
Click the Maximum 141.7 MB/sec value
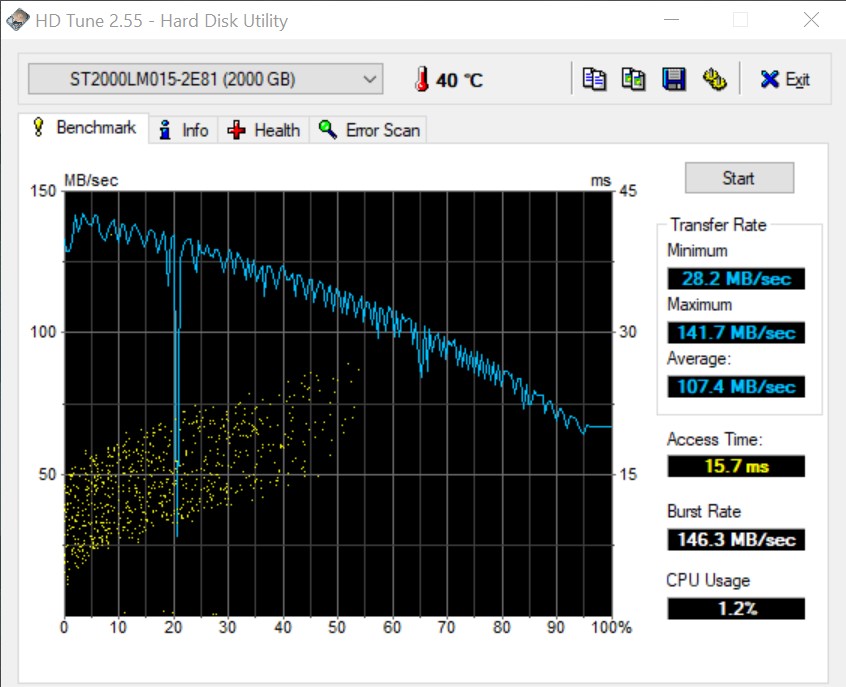tap(735, 333)
